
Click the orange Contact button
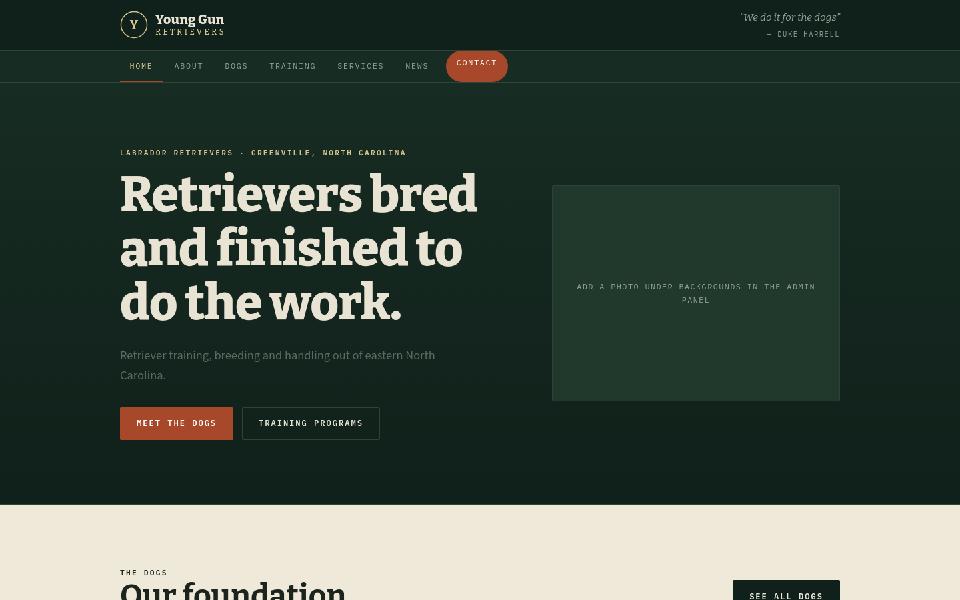[x=477, y=66]
